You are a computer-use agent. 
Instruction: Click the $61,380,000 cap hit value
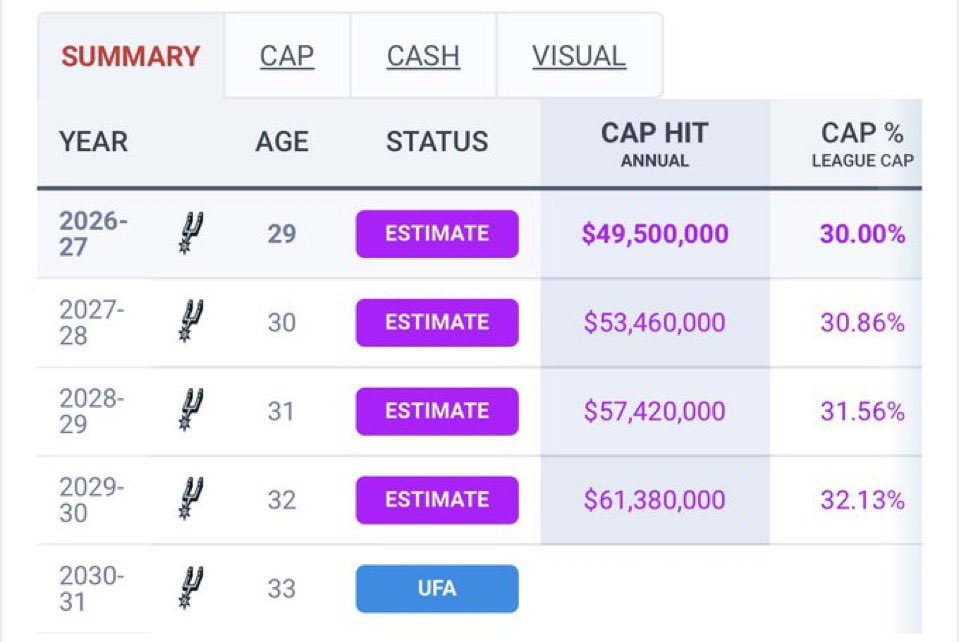point(654,500)
